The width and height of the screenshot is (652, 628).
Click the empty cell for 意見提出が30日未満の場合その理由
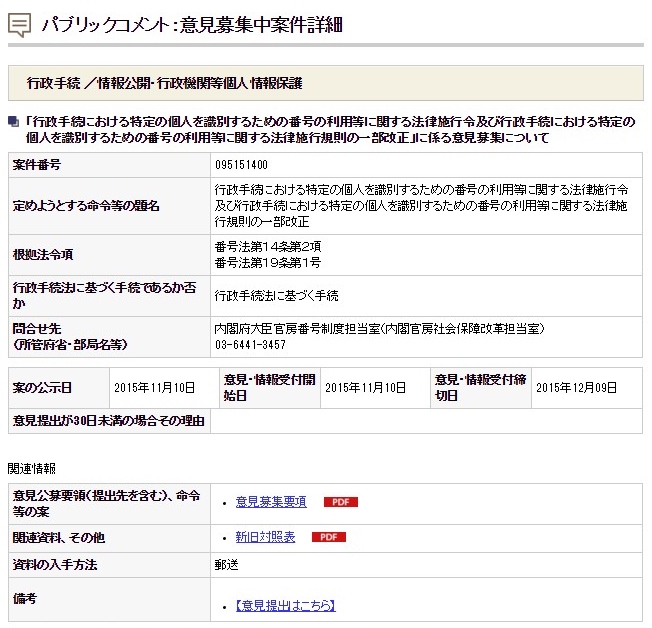[x=425, y=421]
